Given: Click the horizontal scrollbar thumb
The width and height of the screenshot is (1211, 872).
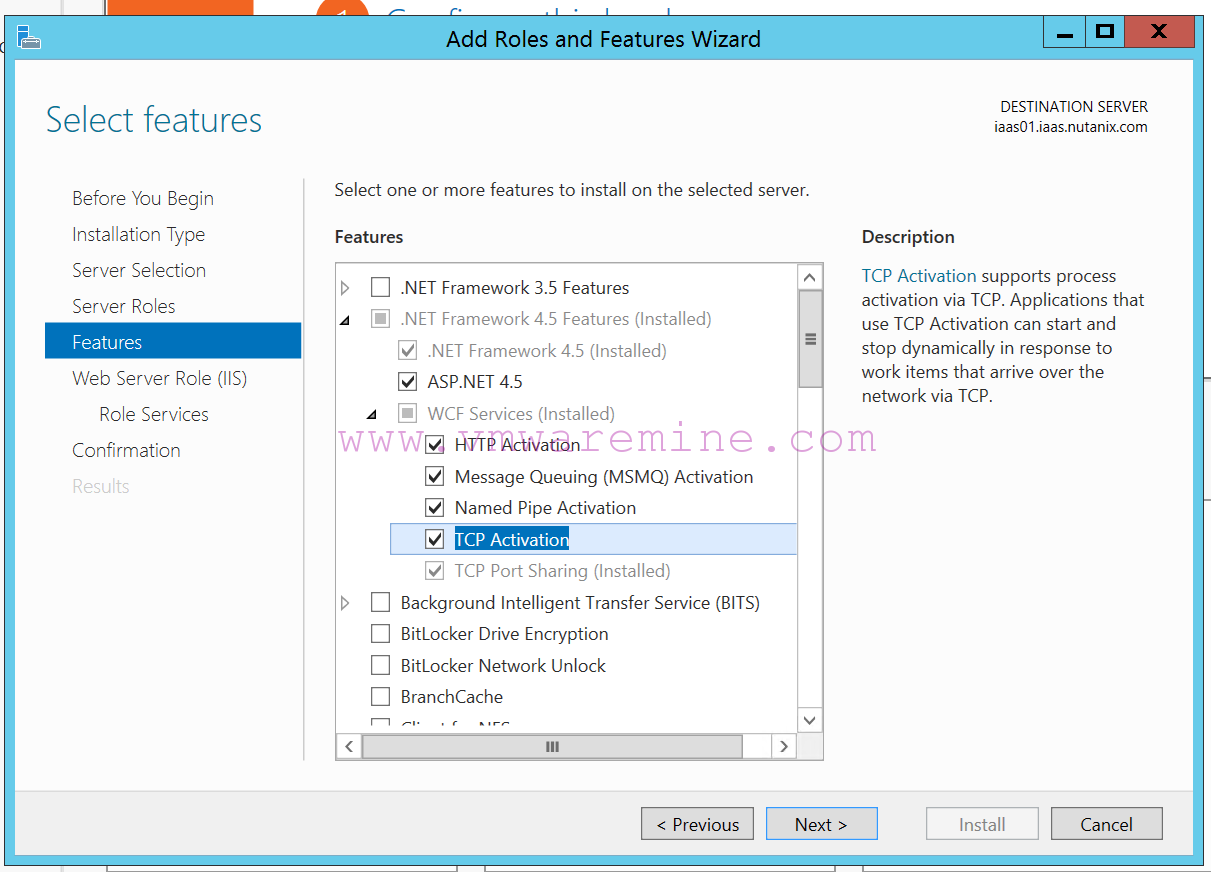Looking at the screenshot, I should [552, 746].
